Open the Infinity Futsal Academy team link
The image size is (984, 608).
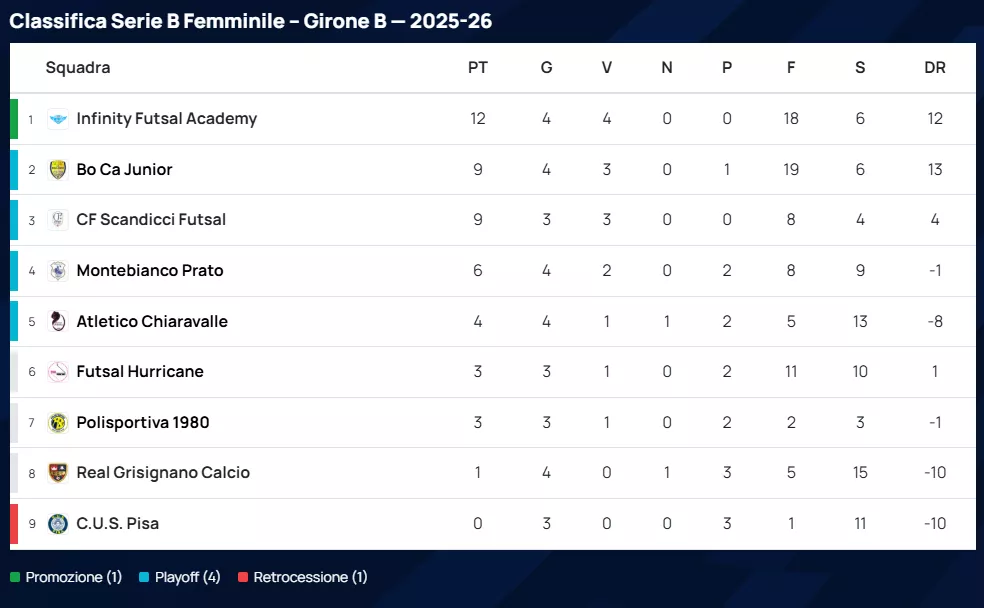click(x=166, y=119)
